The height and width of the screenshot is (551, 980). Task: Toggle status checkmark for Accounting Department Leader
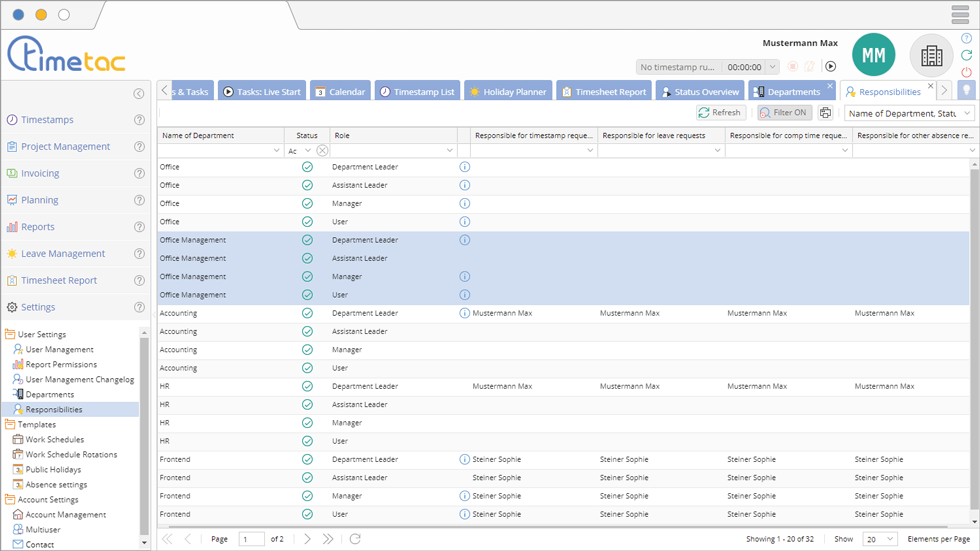pyautogui.click(x=307, y=313)
